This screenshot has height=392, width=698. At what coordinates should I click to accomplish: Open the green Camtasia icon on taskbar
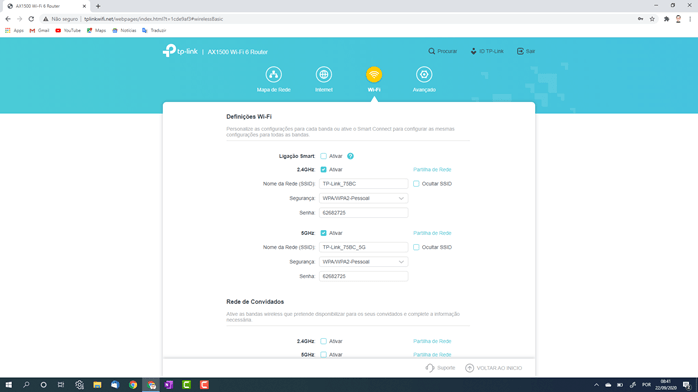[x=187, y=385]
